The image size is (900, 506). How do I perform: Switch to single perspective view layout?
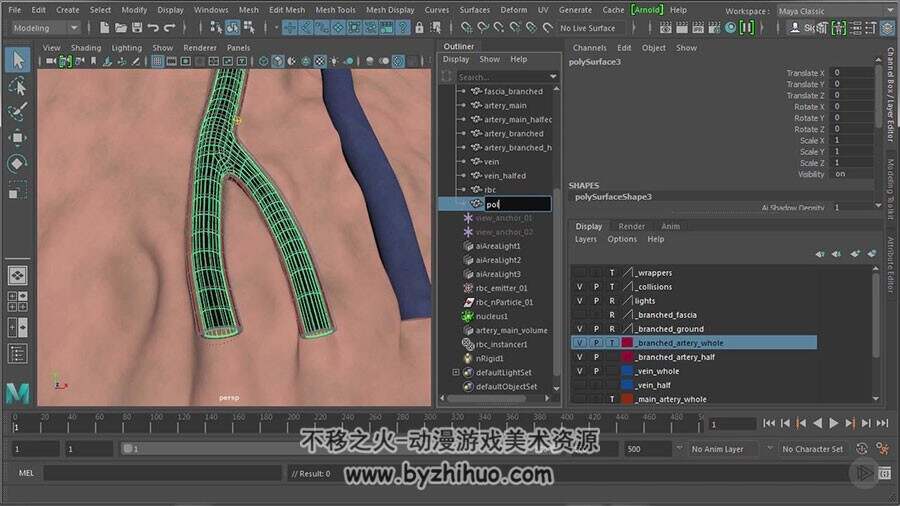pos(18,275)
